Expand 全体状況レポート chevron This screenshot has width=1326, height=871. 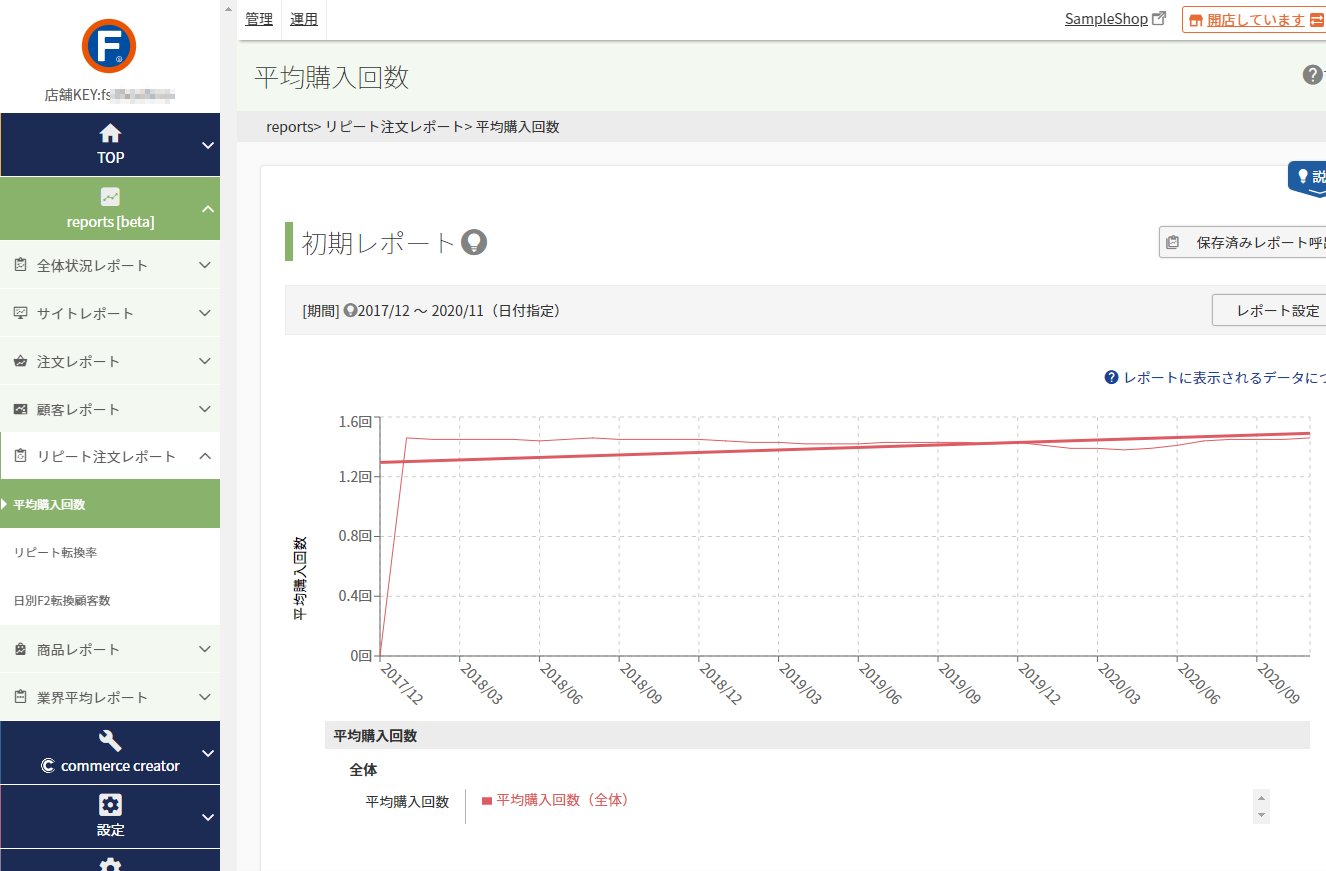204,265
